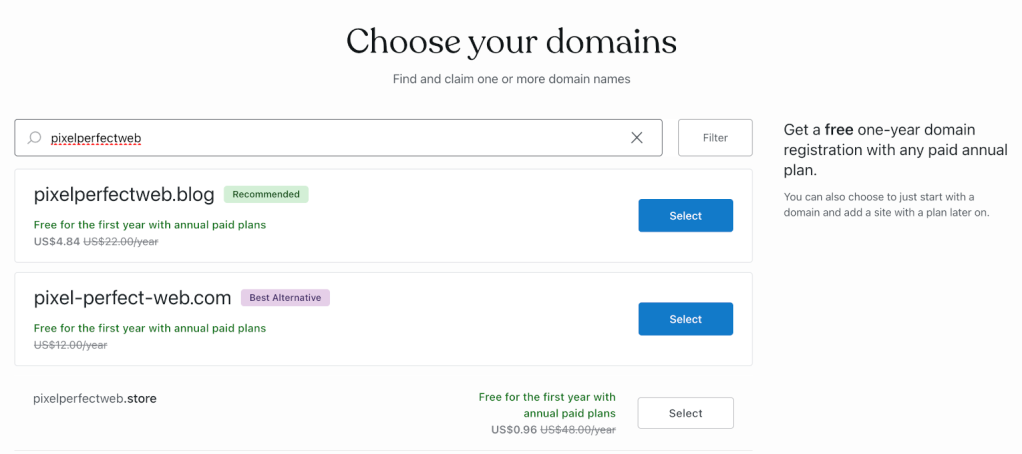Select the pixel-perfect-web.com domain
Screen dimensions: 1022x454
685,319
